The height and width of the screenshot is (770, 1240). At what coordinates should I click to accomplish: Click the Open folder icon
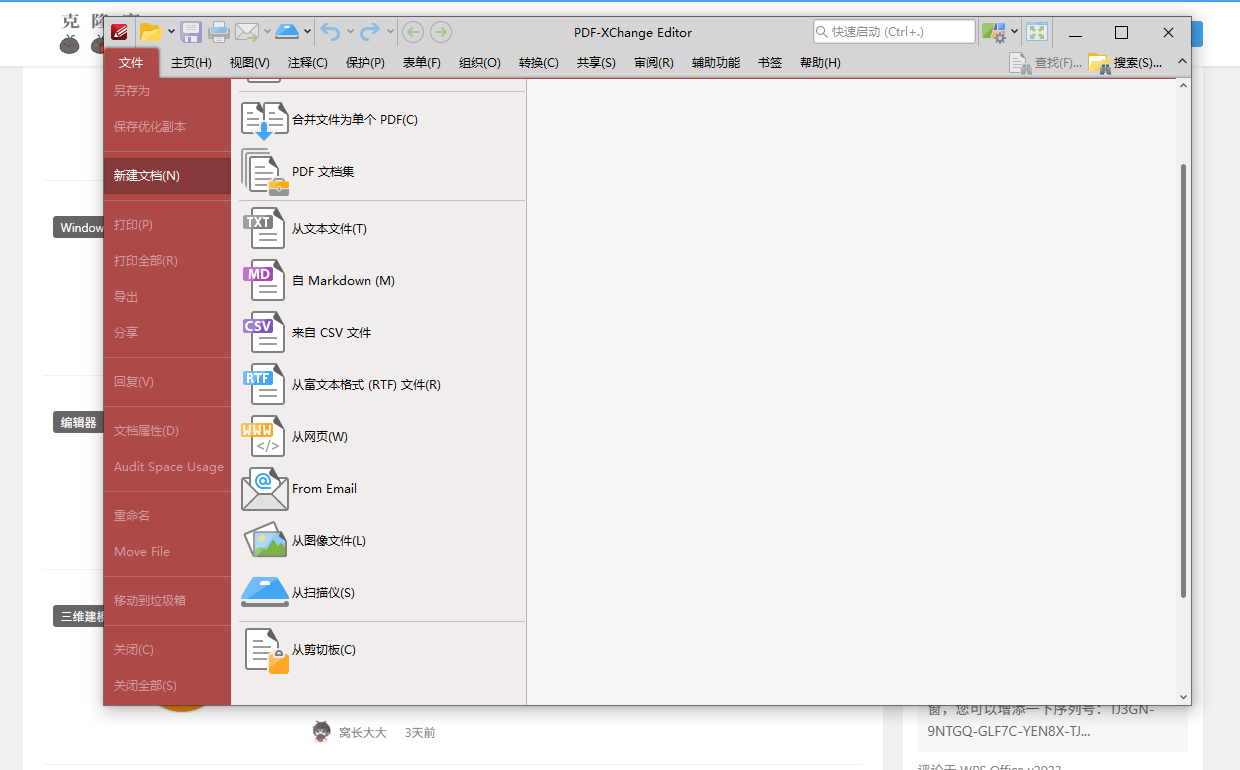(x=150, y=32)
